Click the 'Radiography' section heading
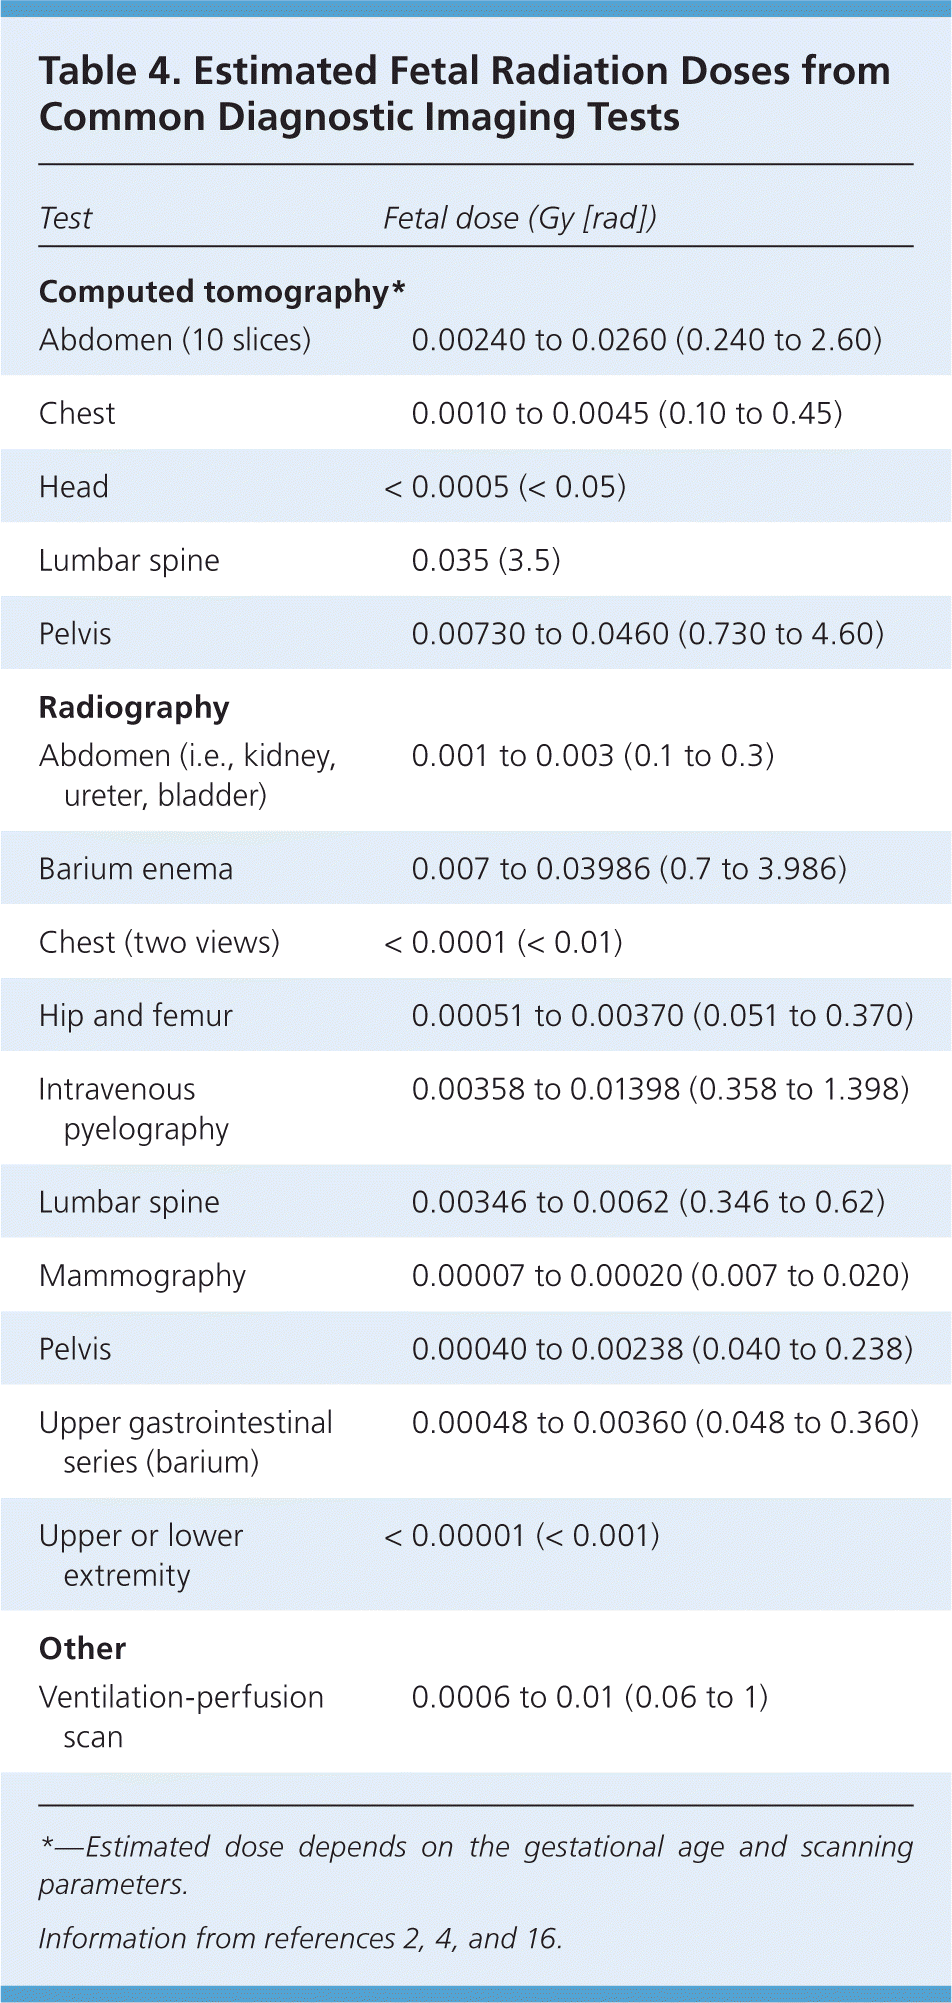 pos(134,707)
